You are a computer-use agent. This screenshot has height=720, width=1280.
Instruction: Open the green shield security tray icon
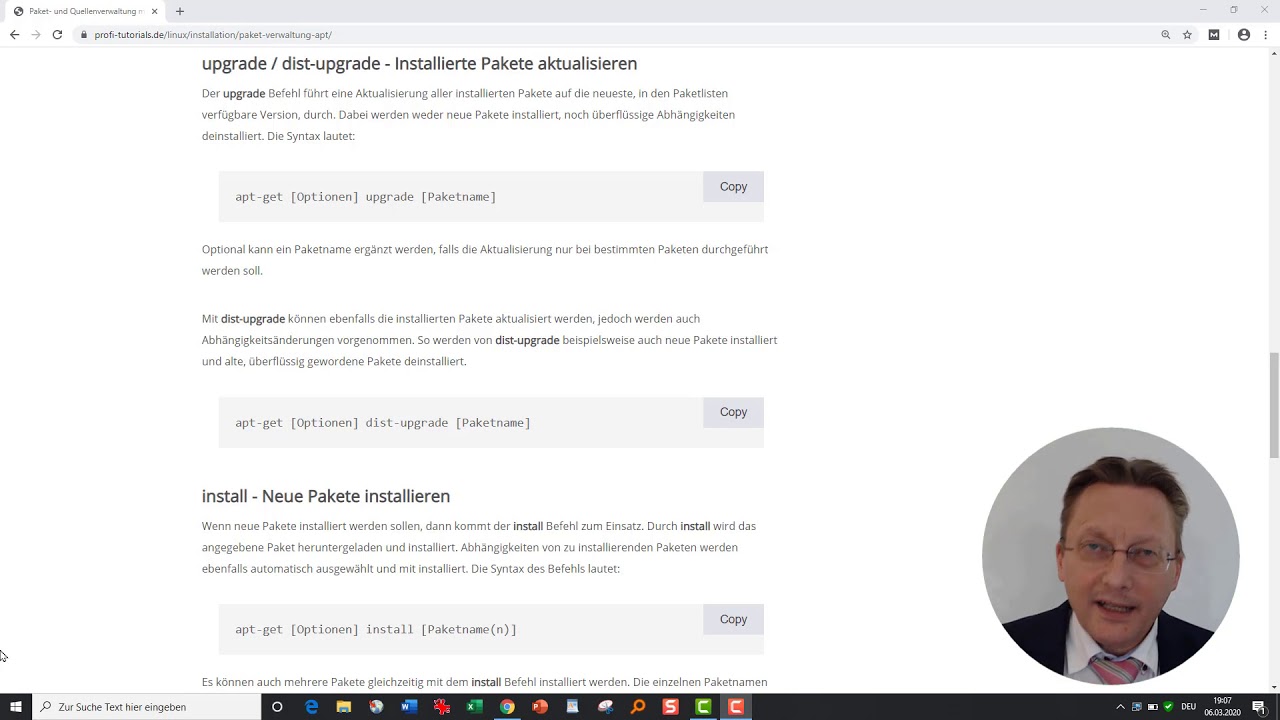1168,707
